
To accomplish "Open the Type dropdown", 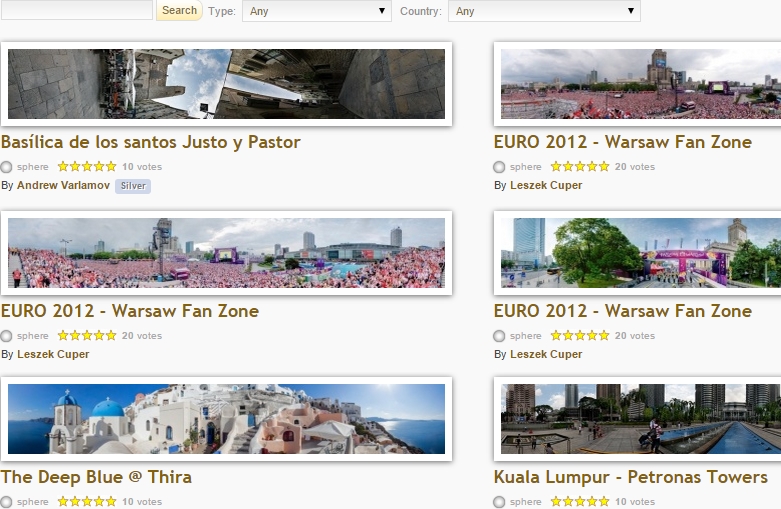I will click(317, 11).
